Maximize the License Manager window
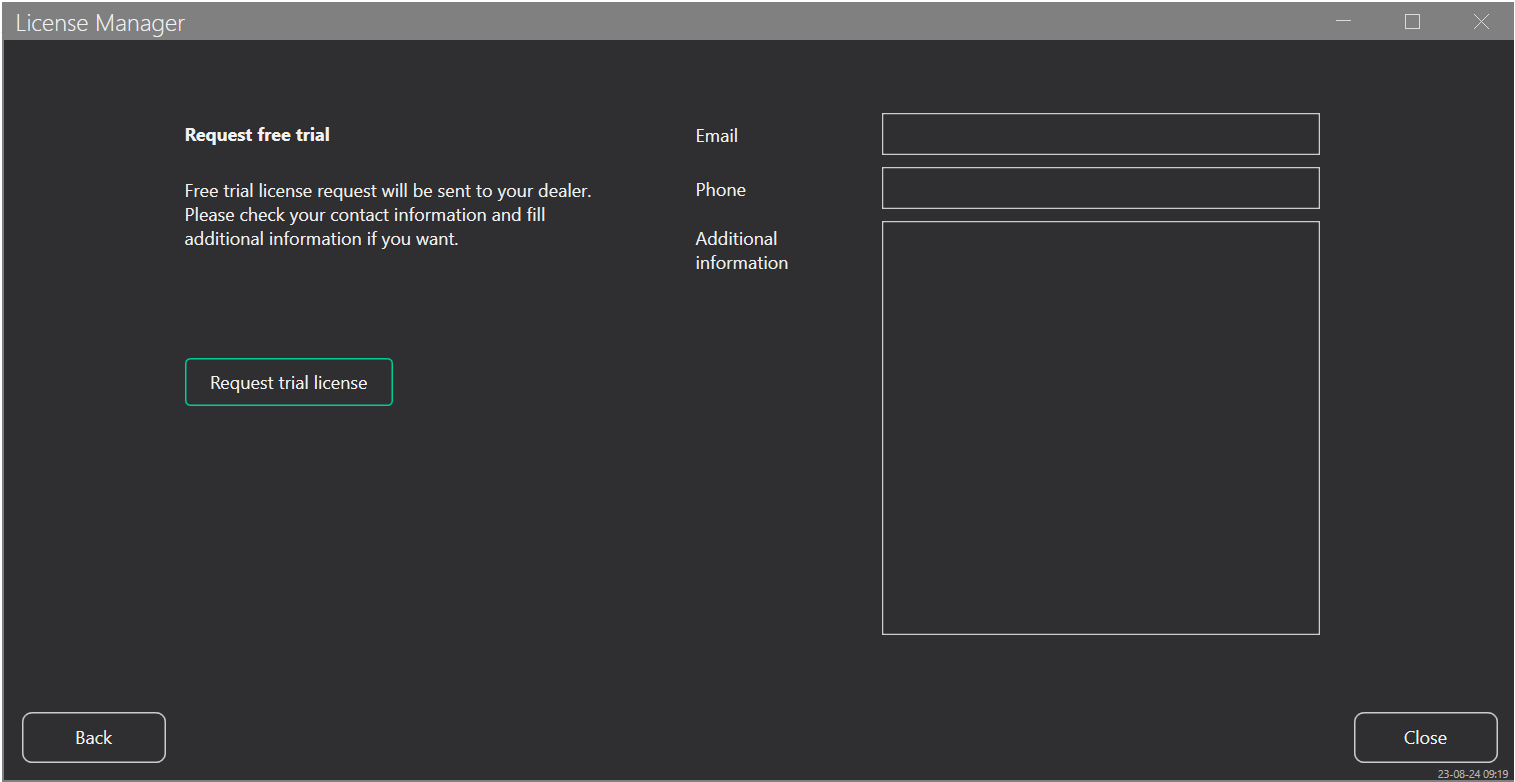This screenshot has width=1515, height=782. tap(1412, 22)
